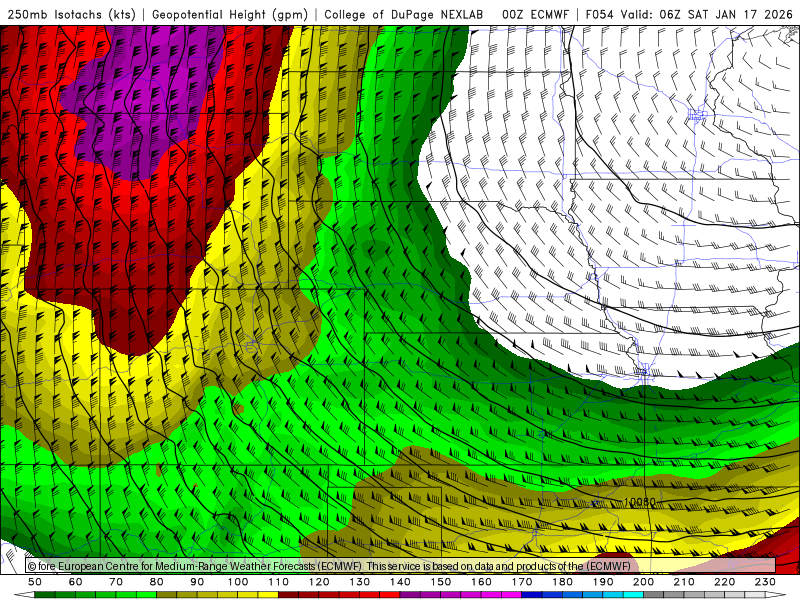
Task: Click the '50' value on the color scale
Action: (x=35, y=582)
